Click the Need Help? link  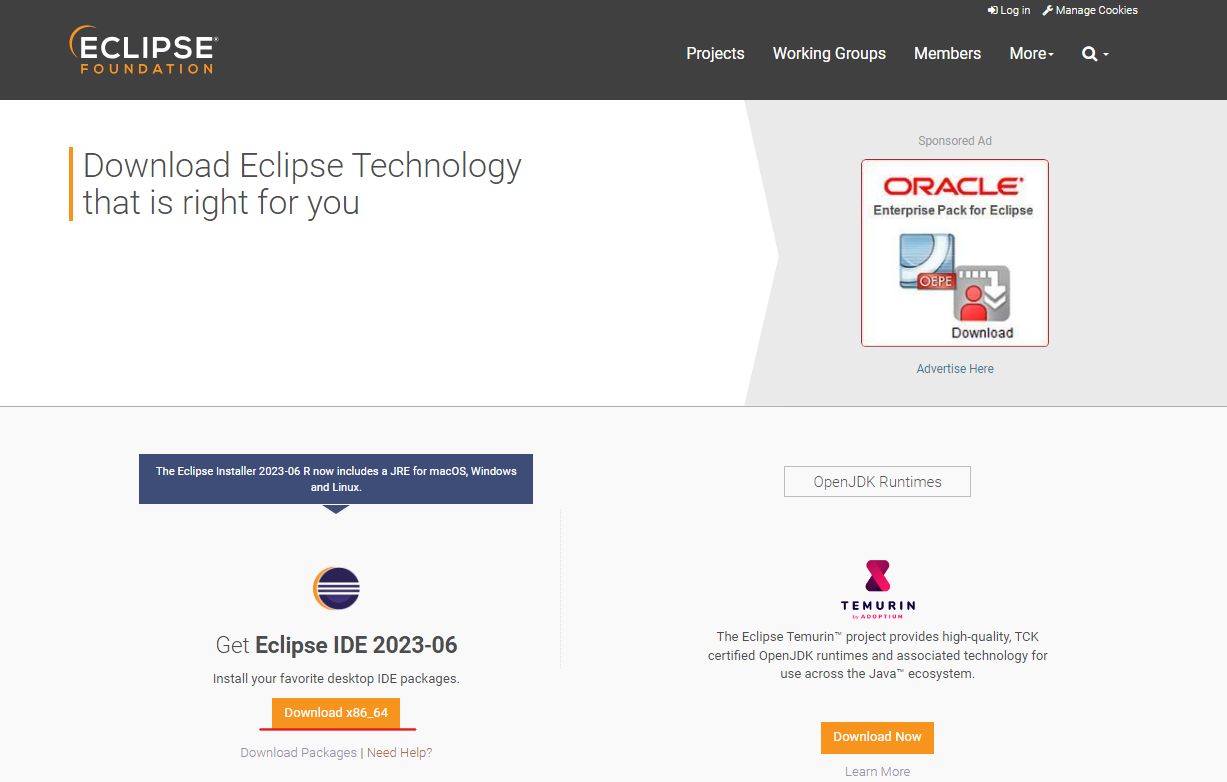click(x=399, y=753)
